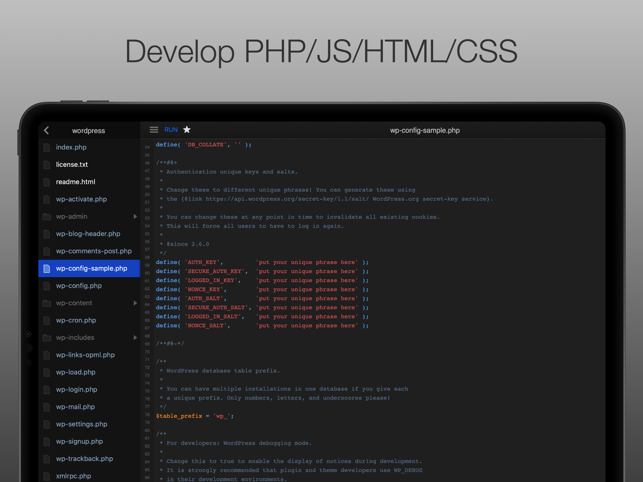Expand the wp-admin folder arrow
This screenshot has height=482, width=643.
[135, 216]
